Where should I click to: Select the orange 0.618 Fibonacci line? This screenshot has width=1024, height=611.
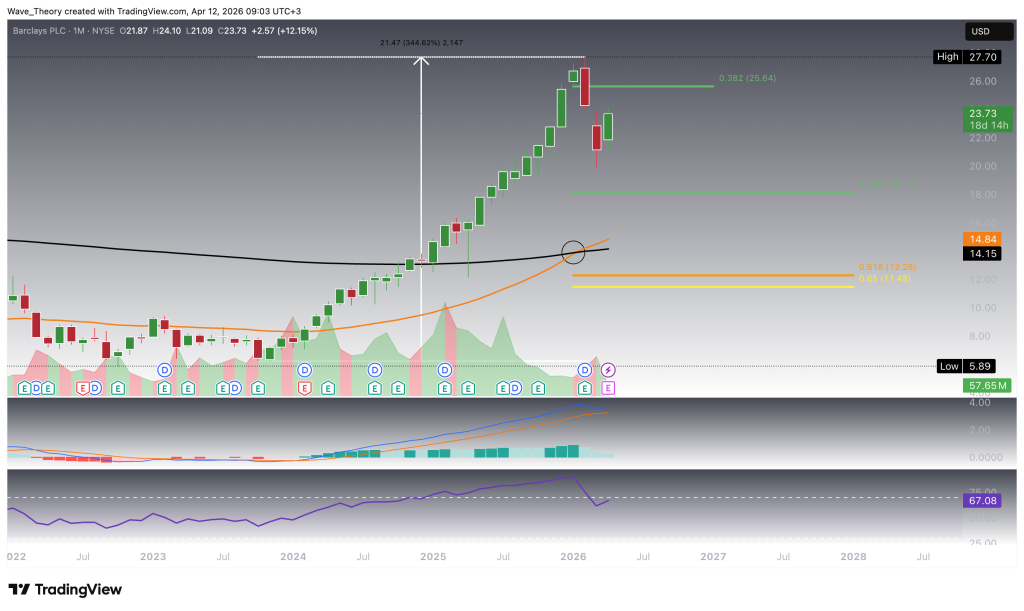pos(700,275)
